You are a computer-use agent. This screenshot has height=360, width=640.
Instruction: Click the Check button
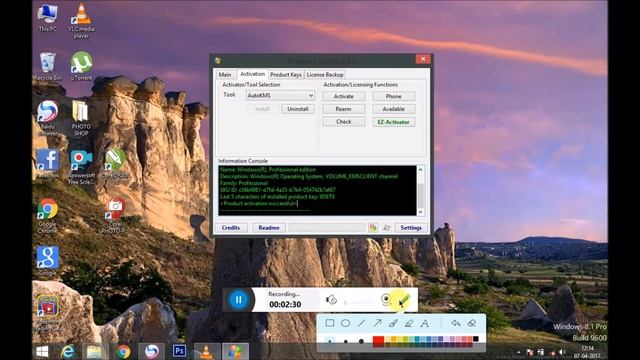pyautogui.click(x=344, y=122)
